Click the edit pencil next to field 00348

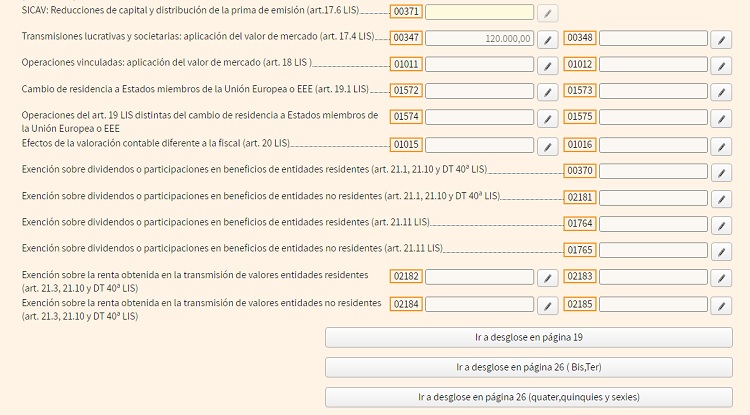[721, 40]
